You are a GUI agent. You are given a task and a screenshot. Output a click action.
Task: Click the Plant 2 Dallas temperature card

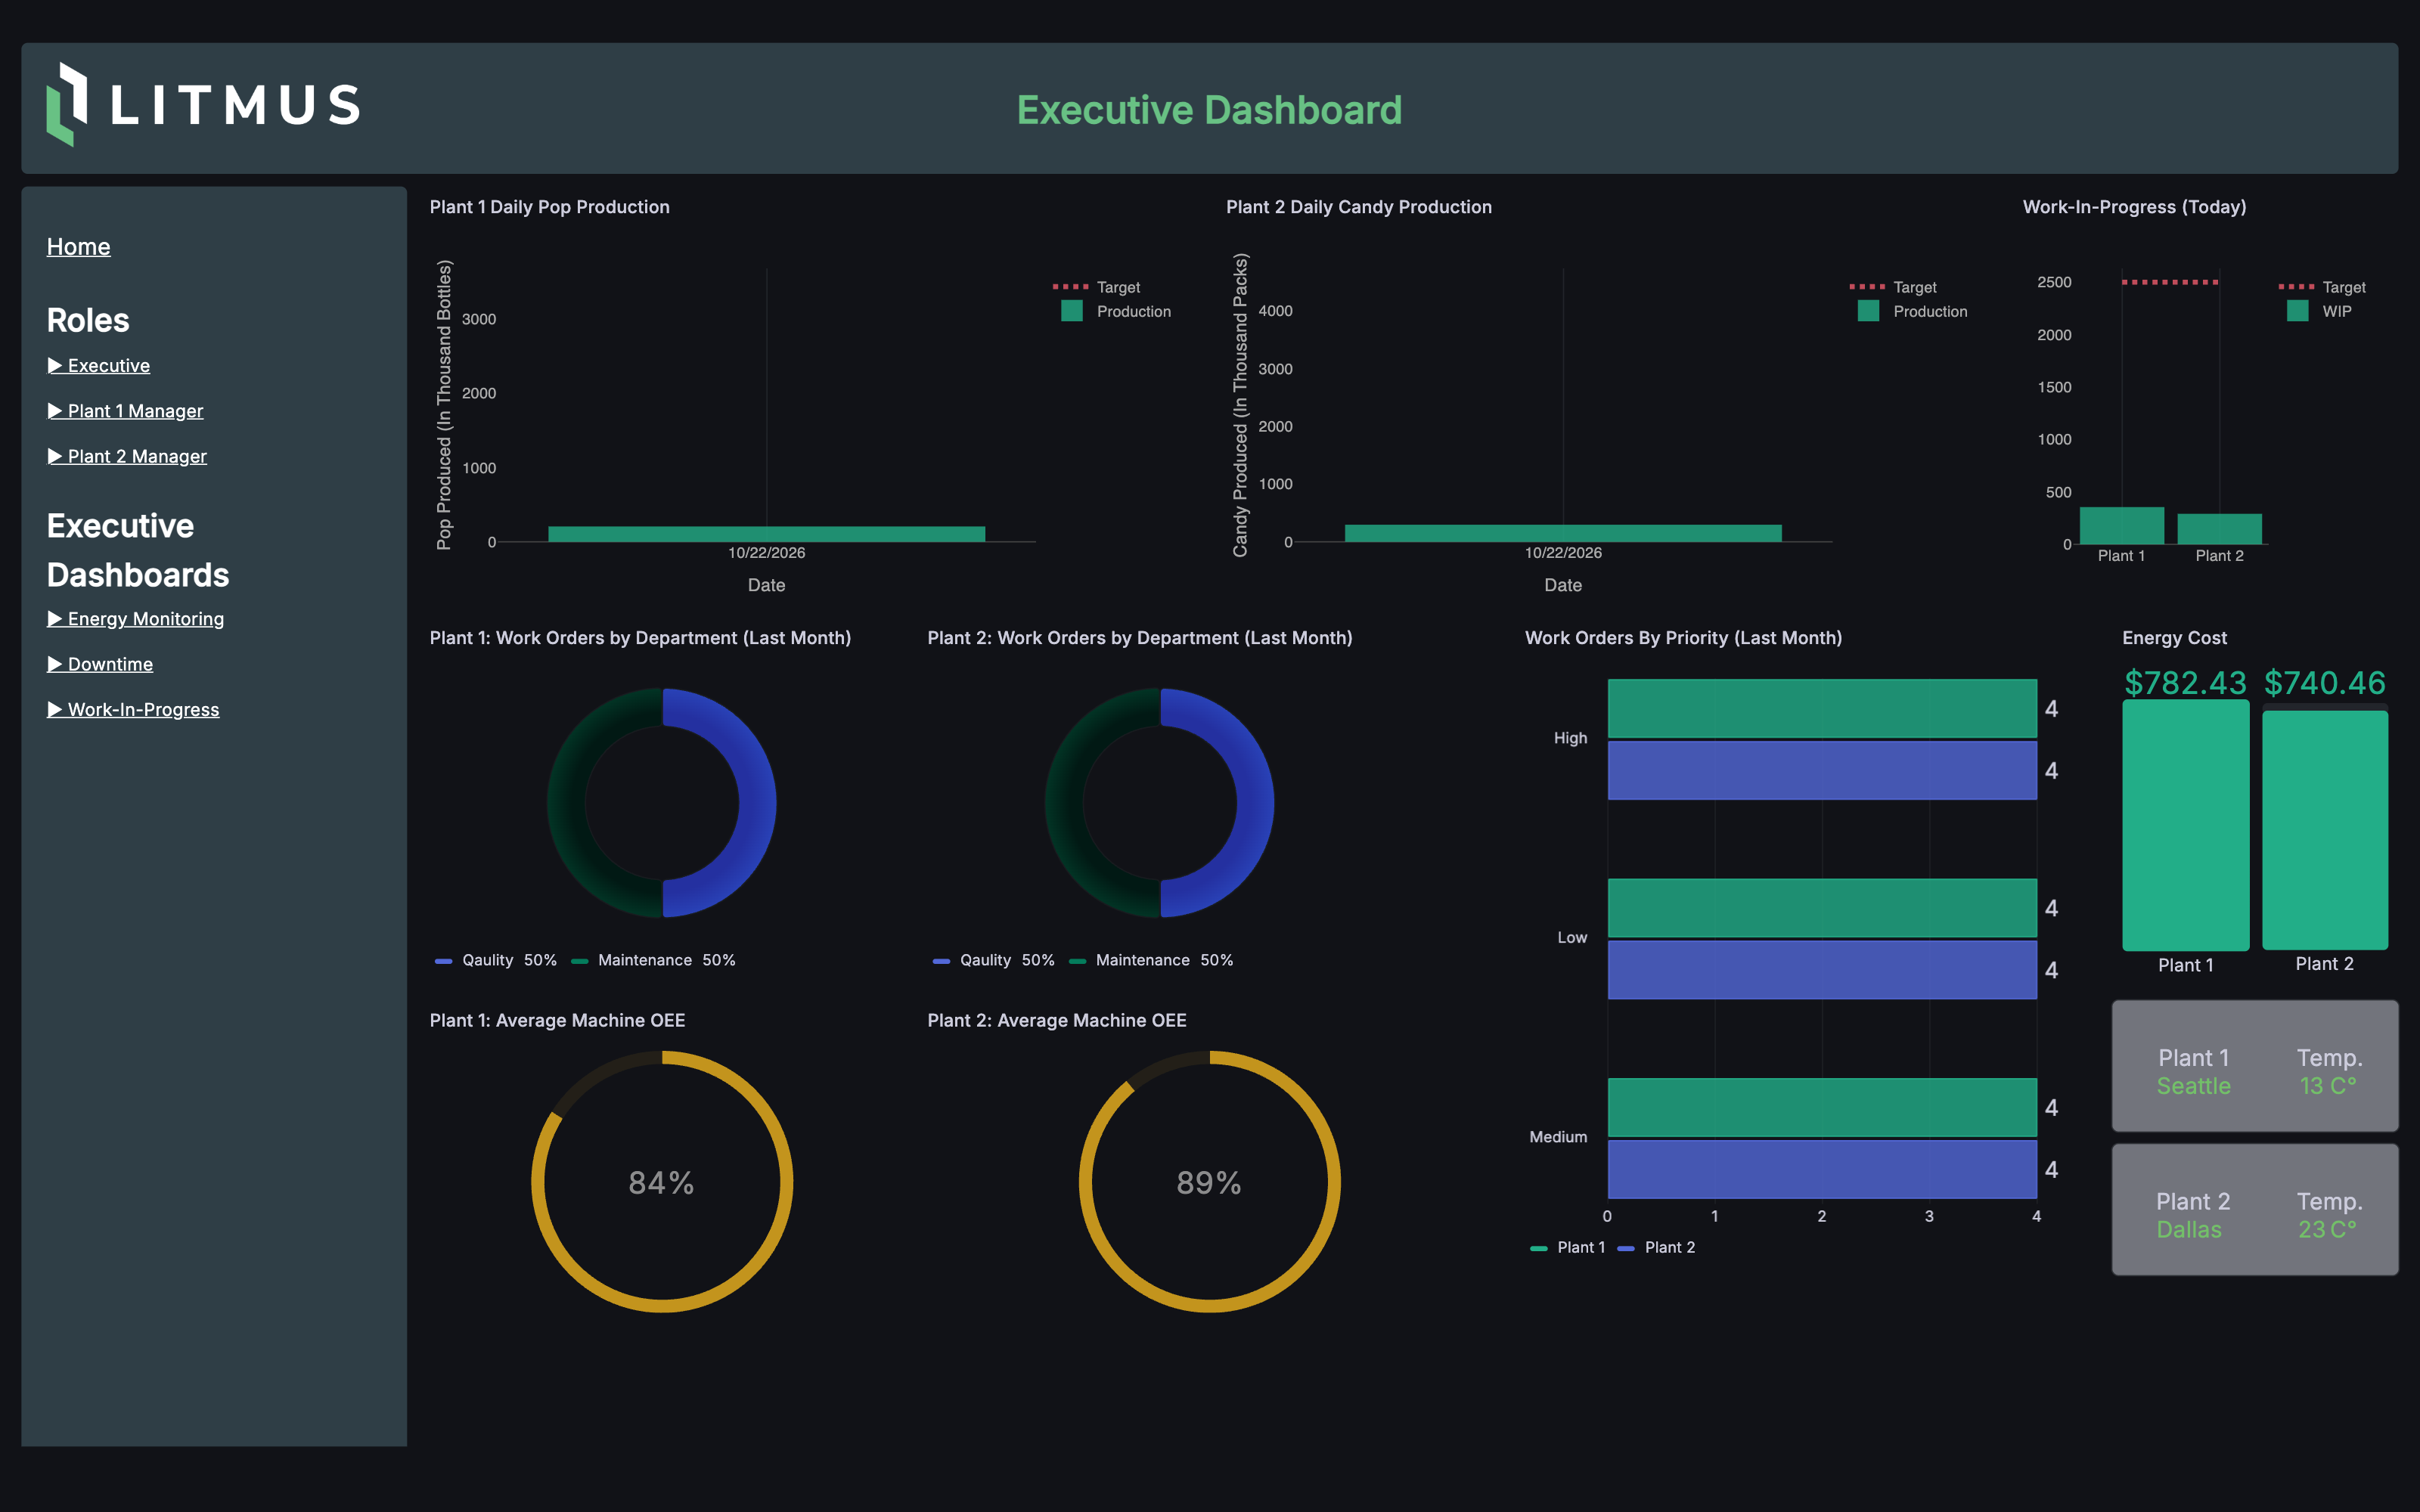[2255, 1210]
